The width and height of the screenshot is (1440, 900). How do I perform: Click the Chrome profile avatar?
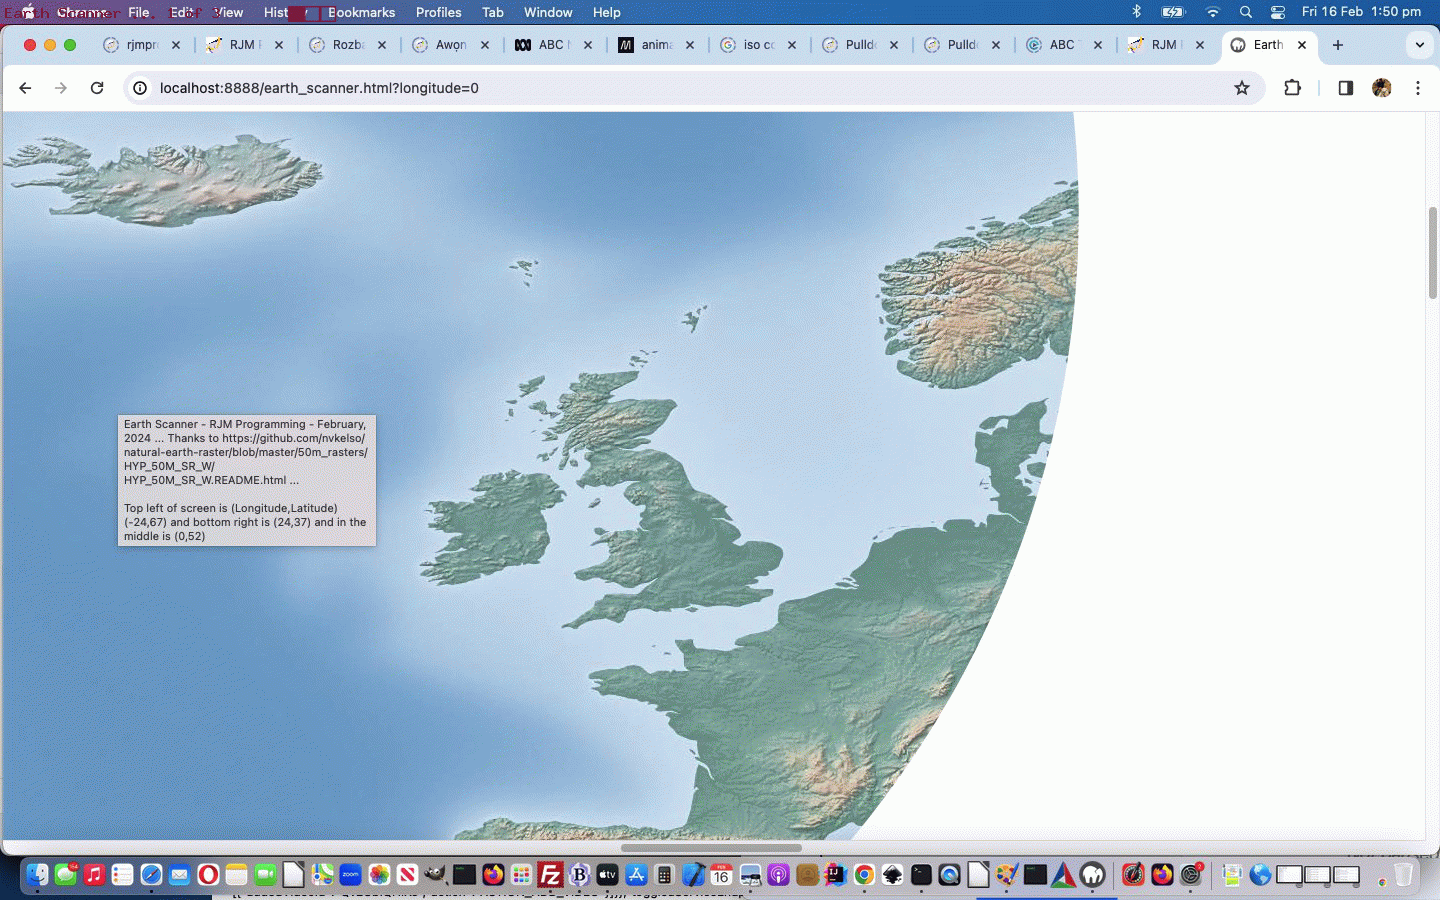[x=1381, y=88]
